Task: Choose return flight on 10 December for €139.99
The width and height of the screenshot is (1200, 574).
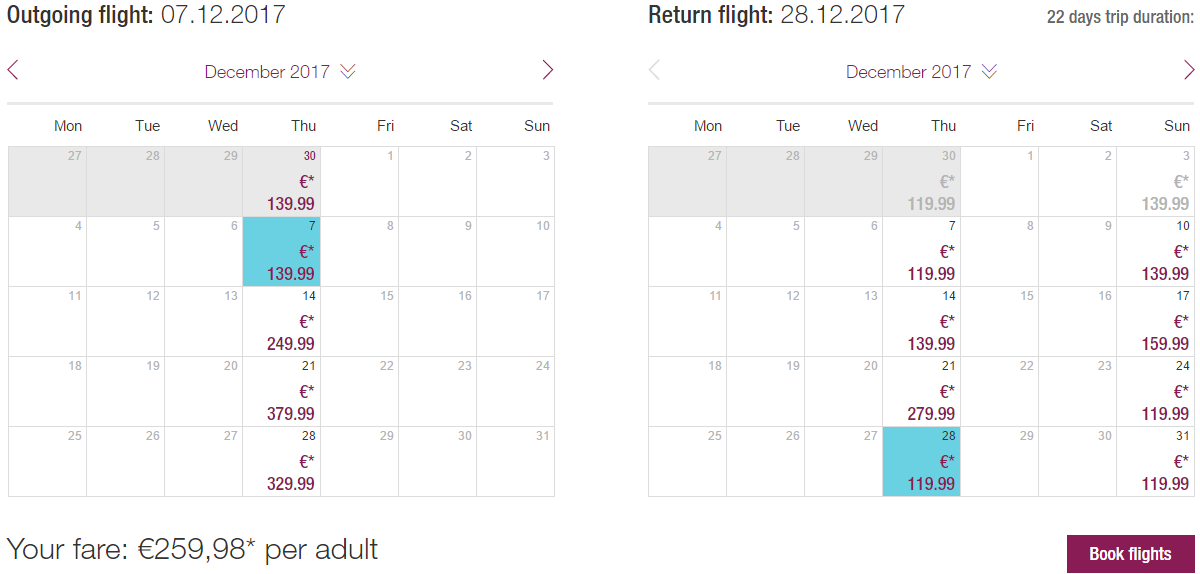Action: (x=1156, y=252)
